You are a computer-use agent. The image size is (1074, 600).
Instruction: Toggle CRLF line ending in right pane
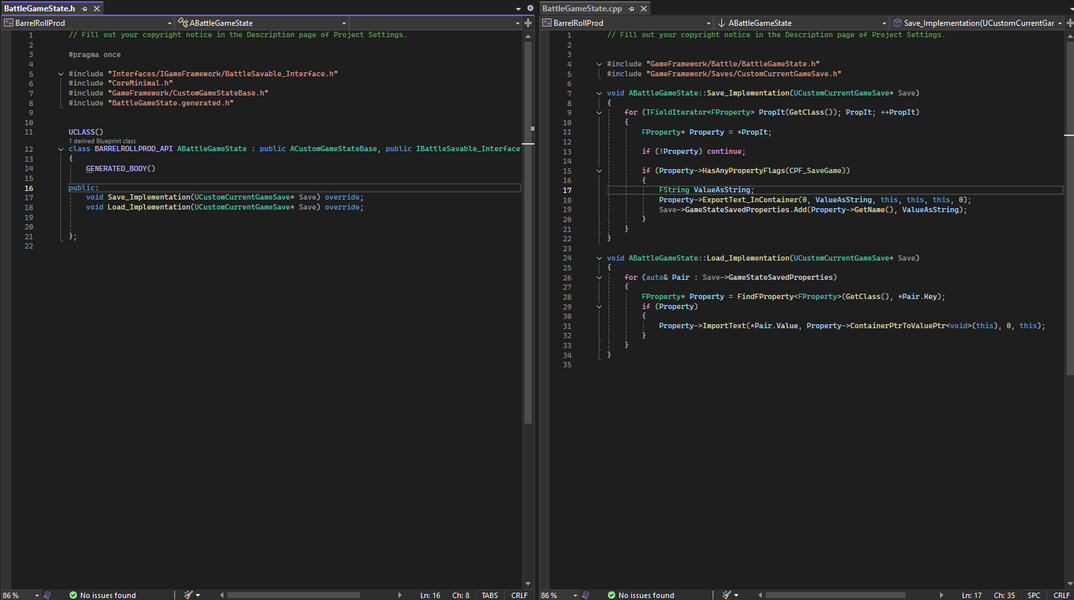click(x=1060, y=595)
